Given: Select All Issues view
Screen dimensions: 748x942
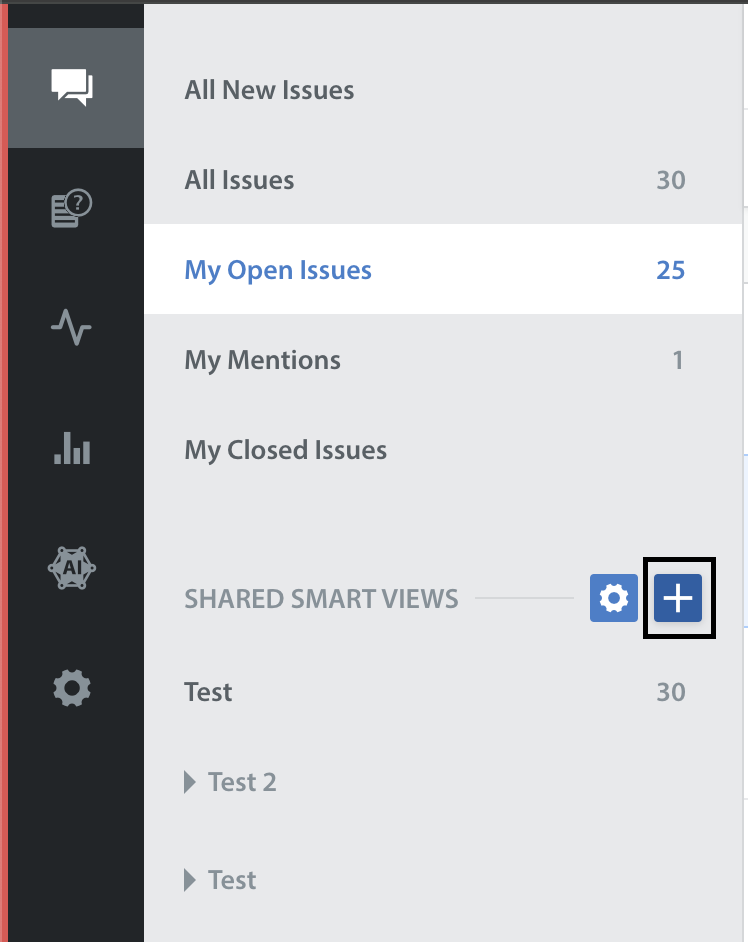Looking at the screenshot, I should point(239,180).
